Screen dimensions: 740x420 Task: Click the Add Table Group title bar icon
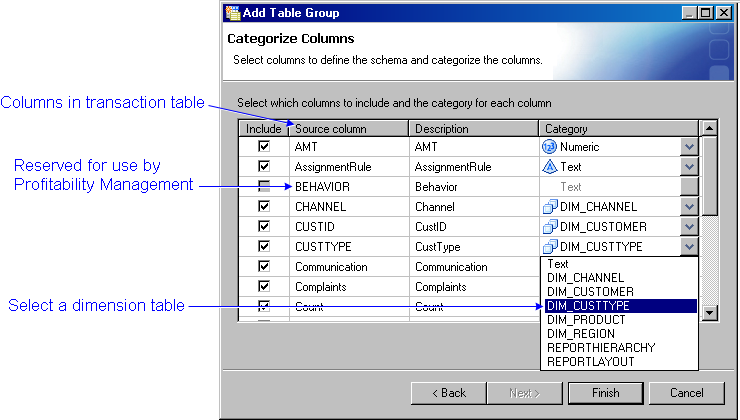tap(231, 13)
